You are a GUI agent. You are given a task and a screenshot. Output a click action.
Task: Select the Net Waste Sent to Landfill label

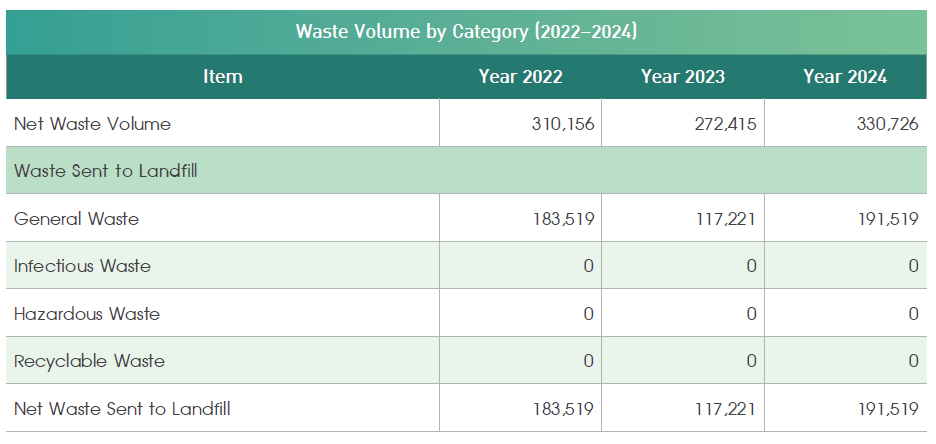click(x=123, y=408)
